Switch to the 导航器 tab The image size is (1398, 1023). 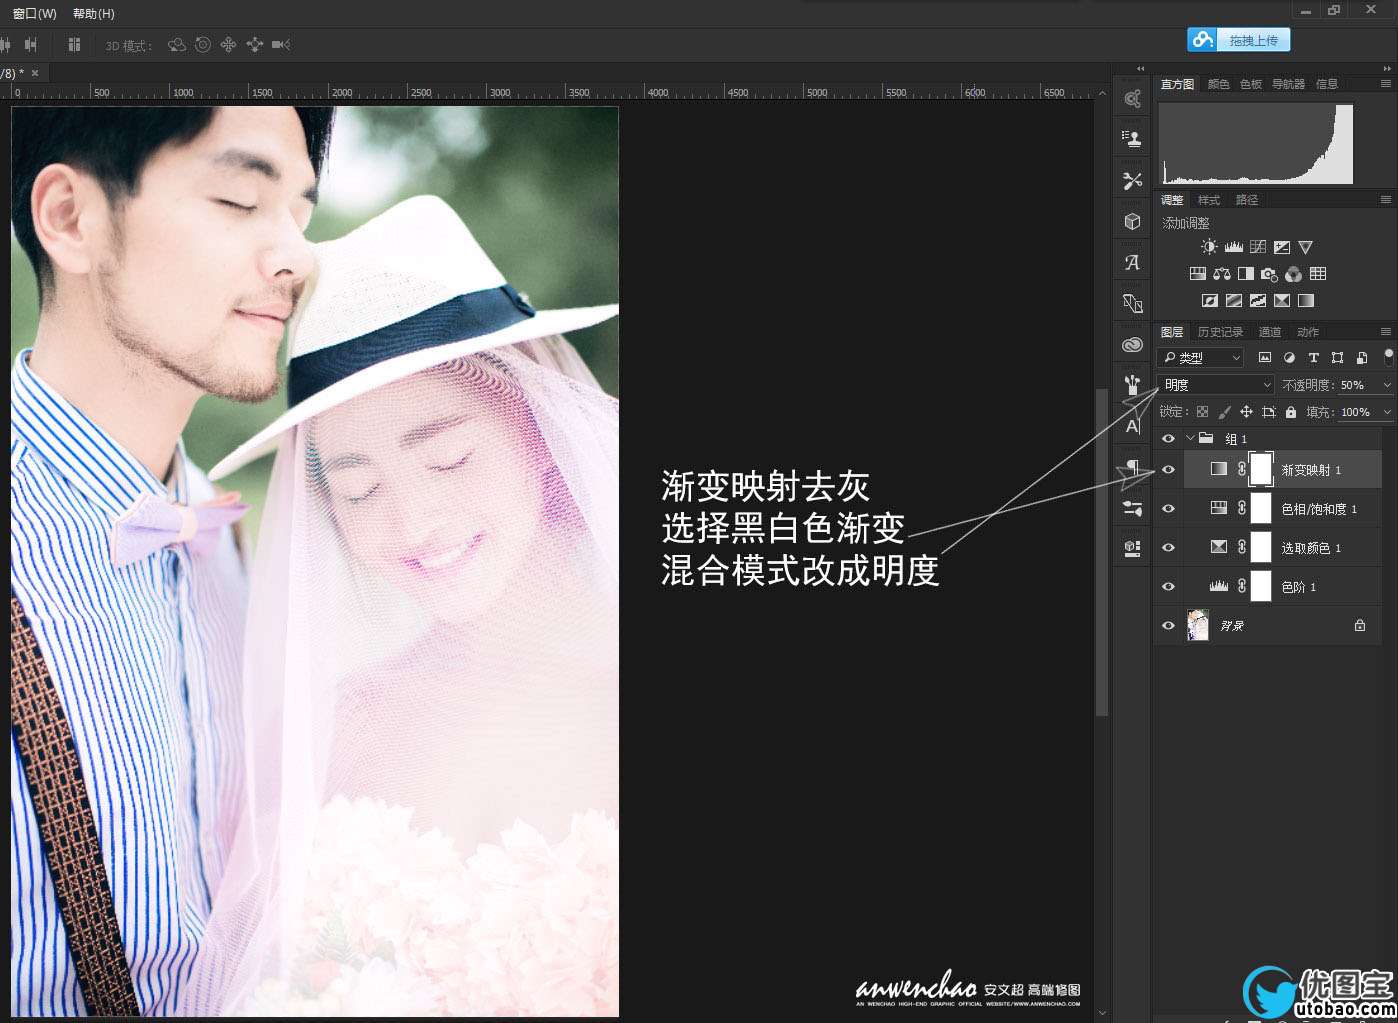1288,84
